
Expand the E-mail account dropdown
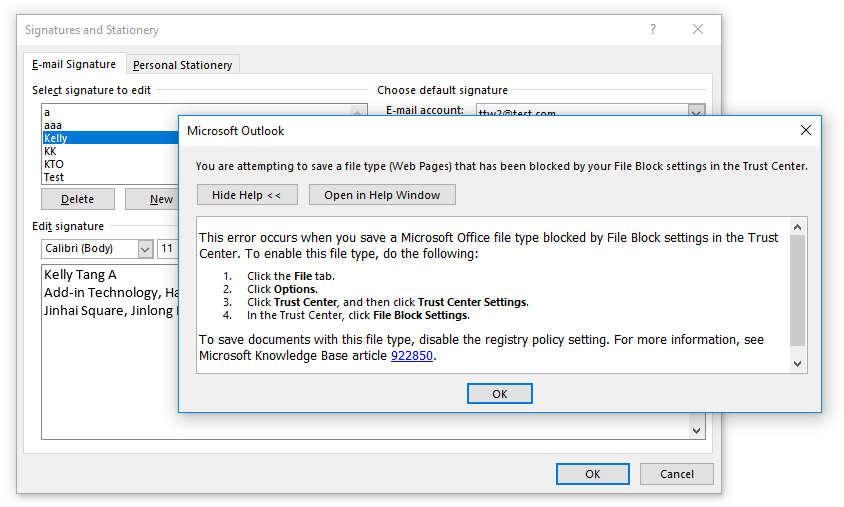[696, 111]
